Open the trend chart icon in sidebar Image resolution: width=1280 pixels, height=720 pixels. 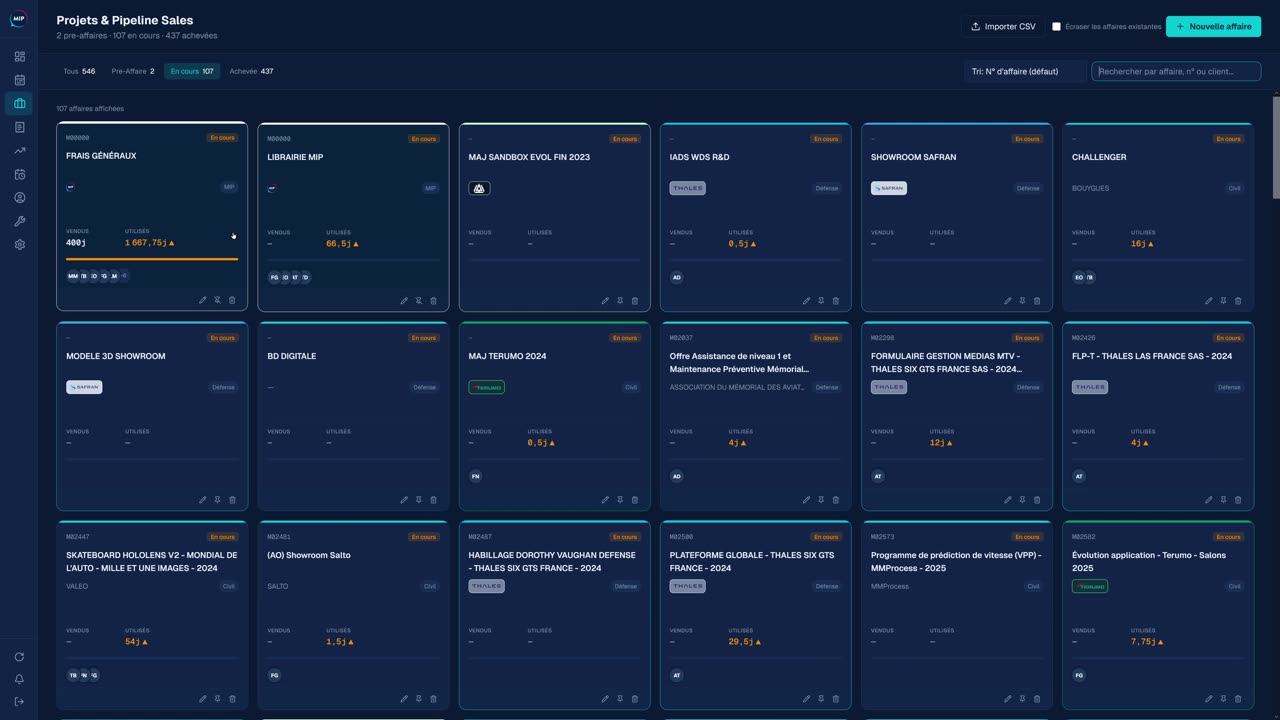point(19,151)
